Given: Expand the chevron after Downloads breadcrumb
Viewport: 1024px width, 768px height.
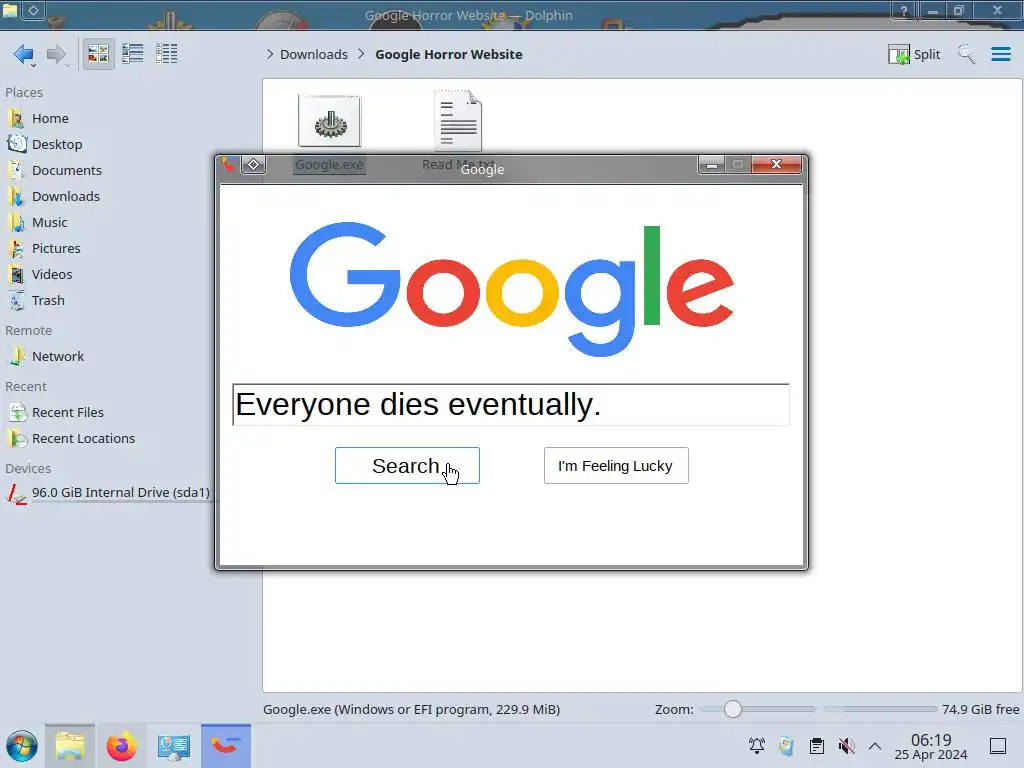Looking at the screenshot, I should pos(361,54).
